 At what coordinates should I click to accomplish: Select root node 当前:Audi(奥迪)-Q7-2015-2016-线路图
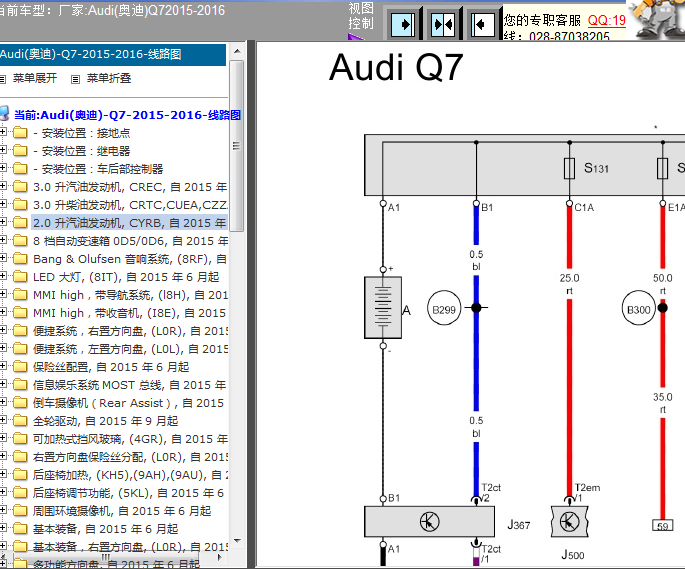[x=127, y=115]
